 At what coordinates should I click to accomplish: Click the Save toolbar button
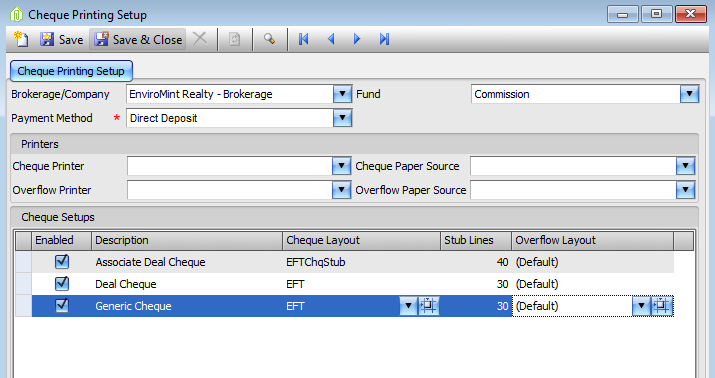tap(61, 39)
